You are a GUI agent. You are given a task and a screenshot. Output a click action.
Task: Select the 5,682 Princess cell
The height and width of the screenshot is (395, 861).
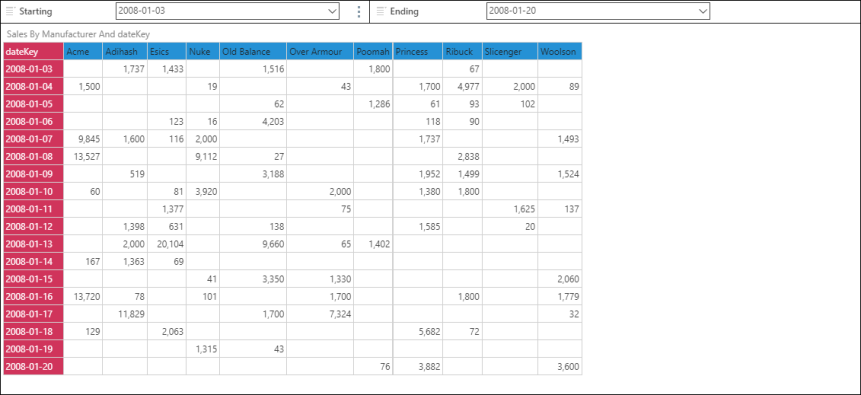418,332
